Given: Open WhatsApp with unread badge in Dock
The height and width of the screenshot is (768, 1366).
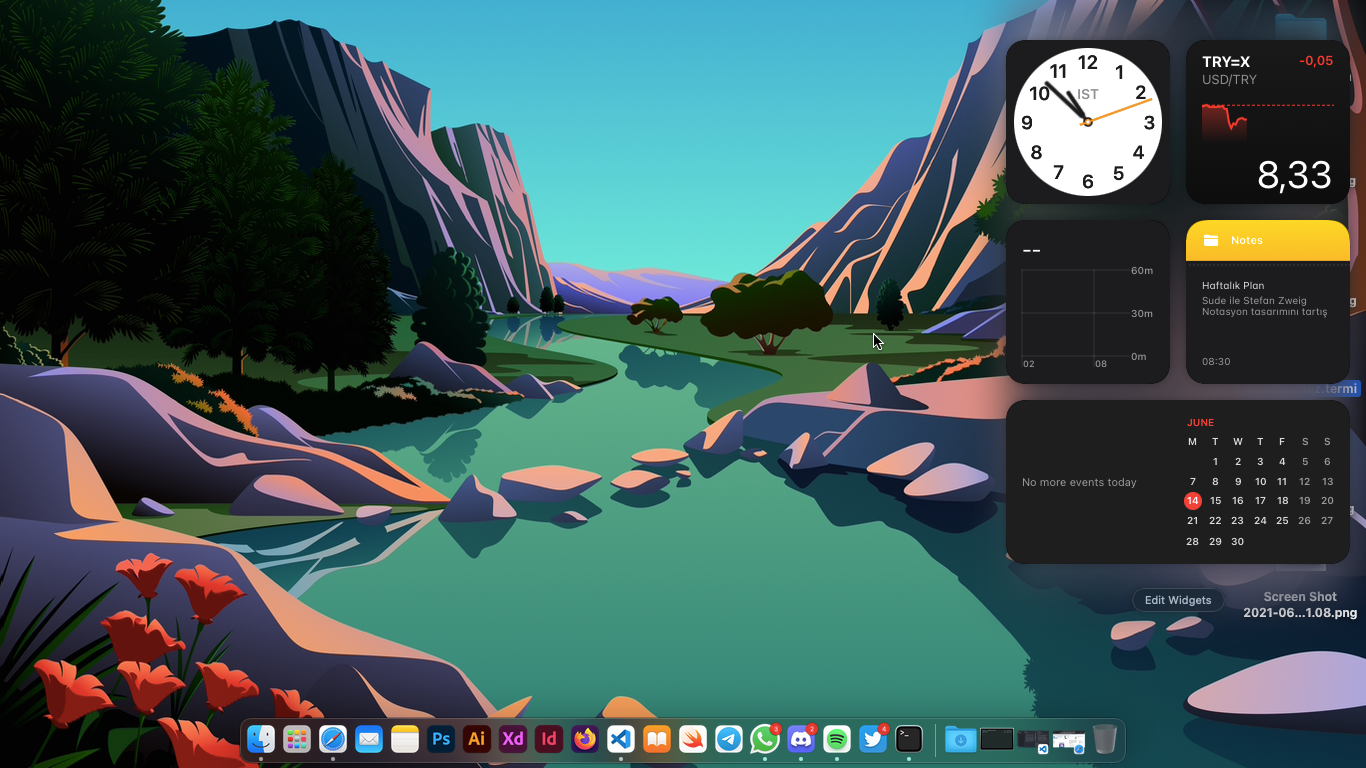Looking at the screenshot, I should 765,739.
